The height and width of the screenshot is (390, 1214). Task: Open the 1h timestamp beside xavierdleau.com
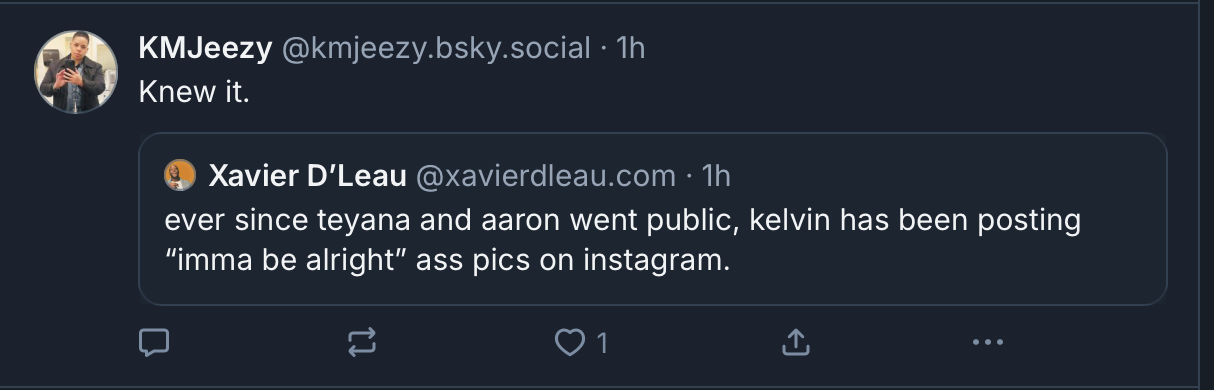tap(717, 176)
